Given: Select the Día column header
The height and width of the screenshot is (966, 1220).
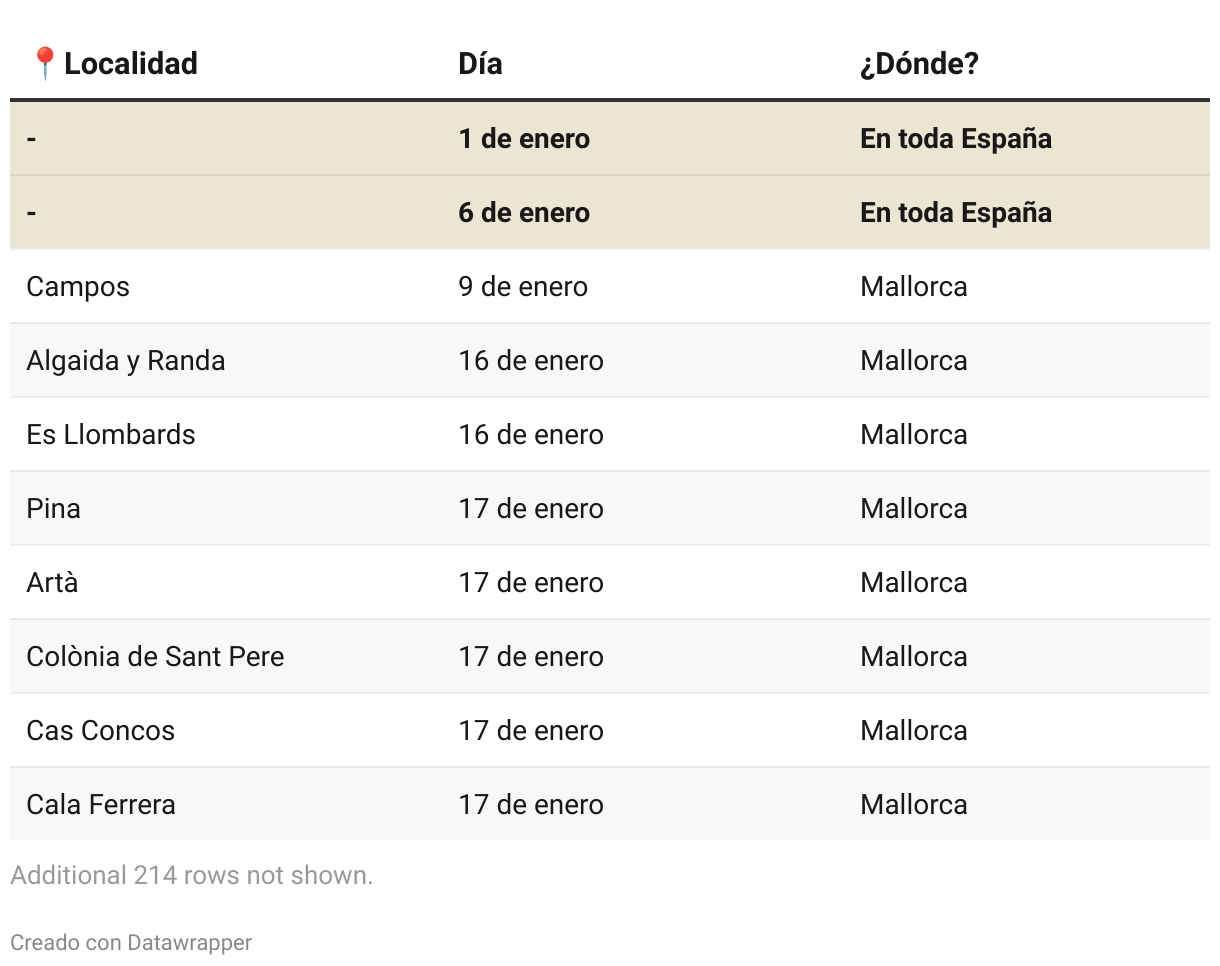Looking at the screenshot, I should pos(480,63).
